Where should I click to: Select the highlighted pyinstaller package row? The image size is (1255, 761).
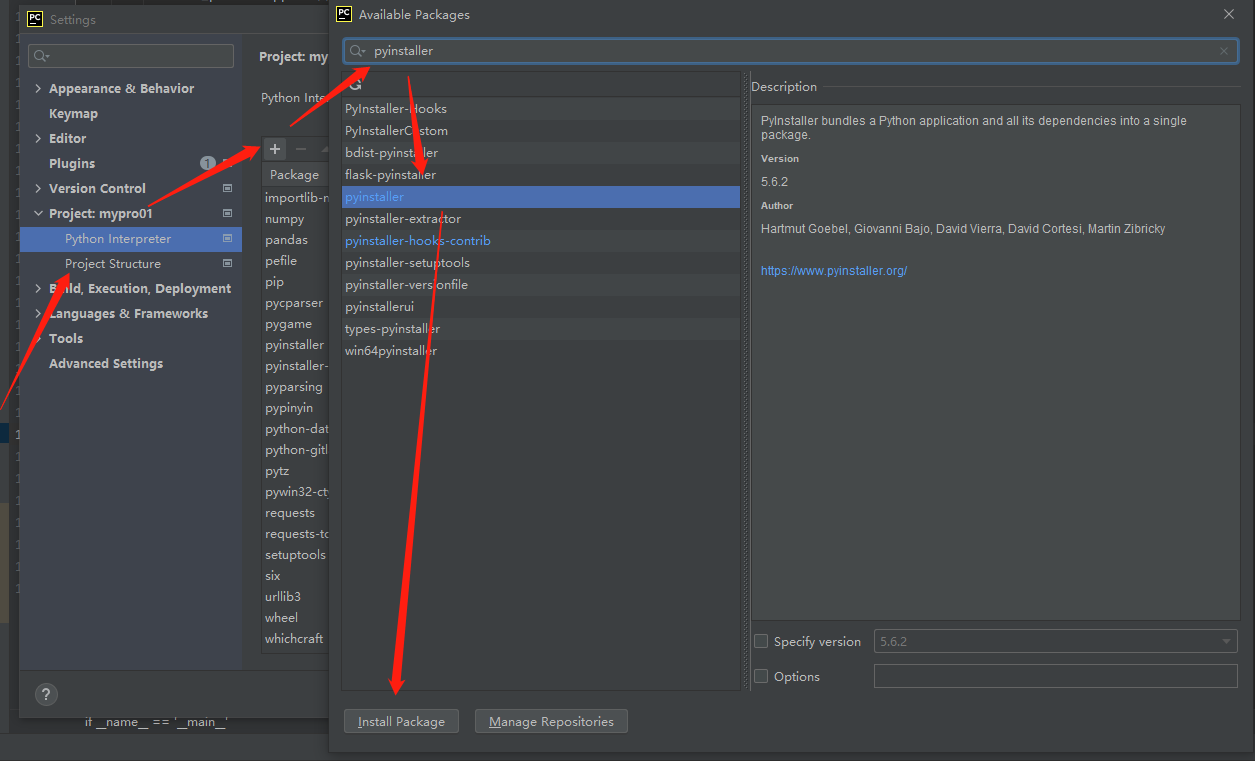(541, 197)
